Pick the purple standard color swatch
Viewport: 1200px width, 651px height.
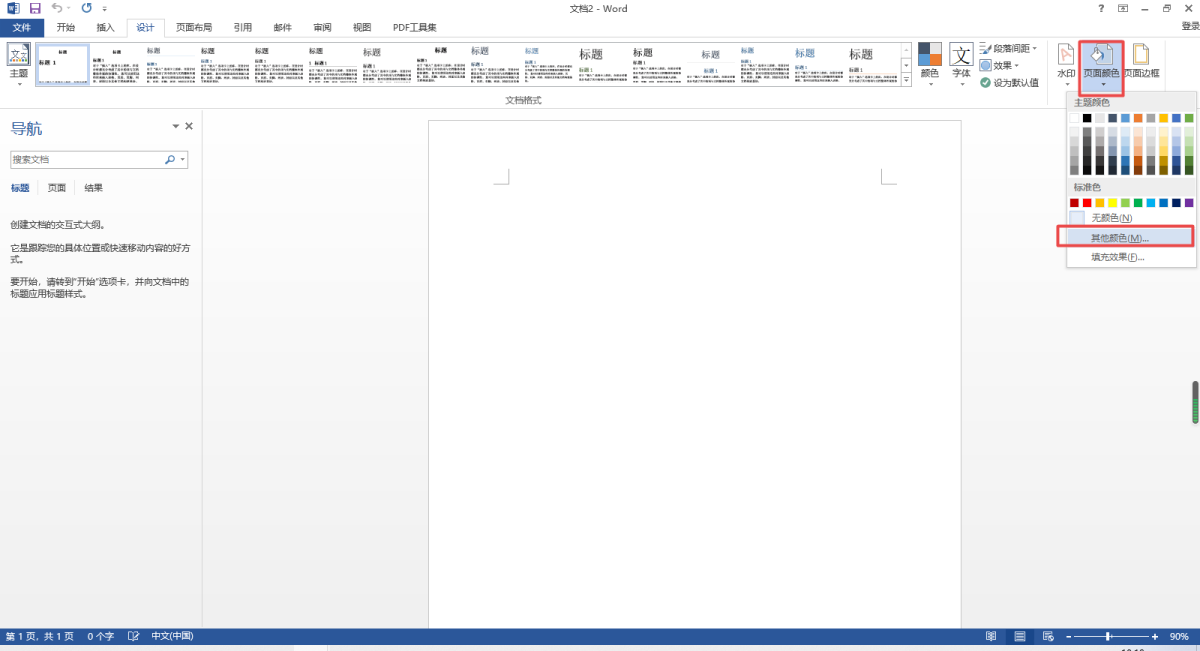(1189, 203)
